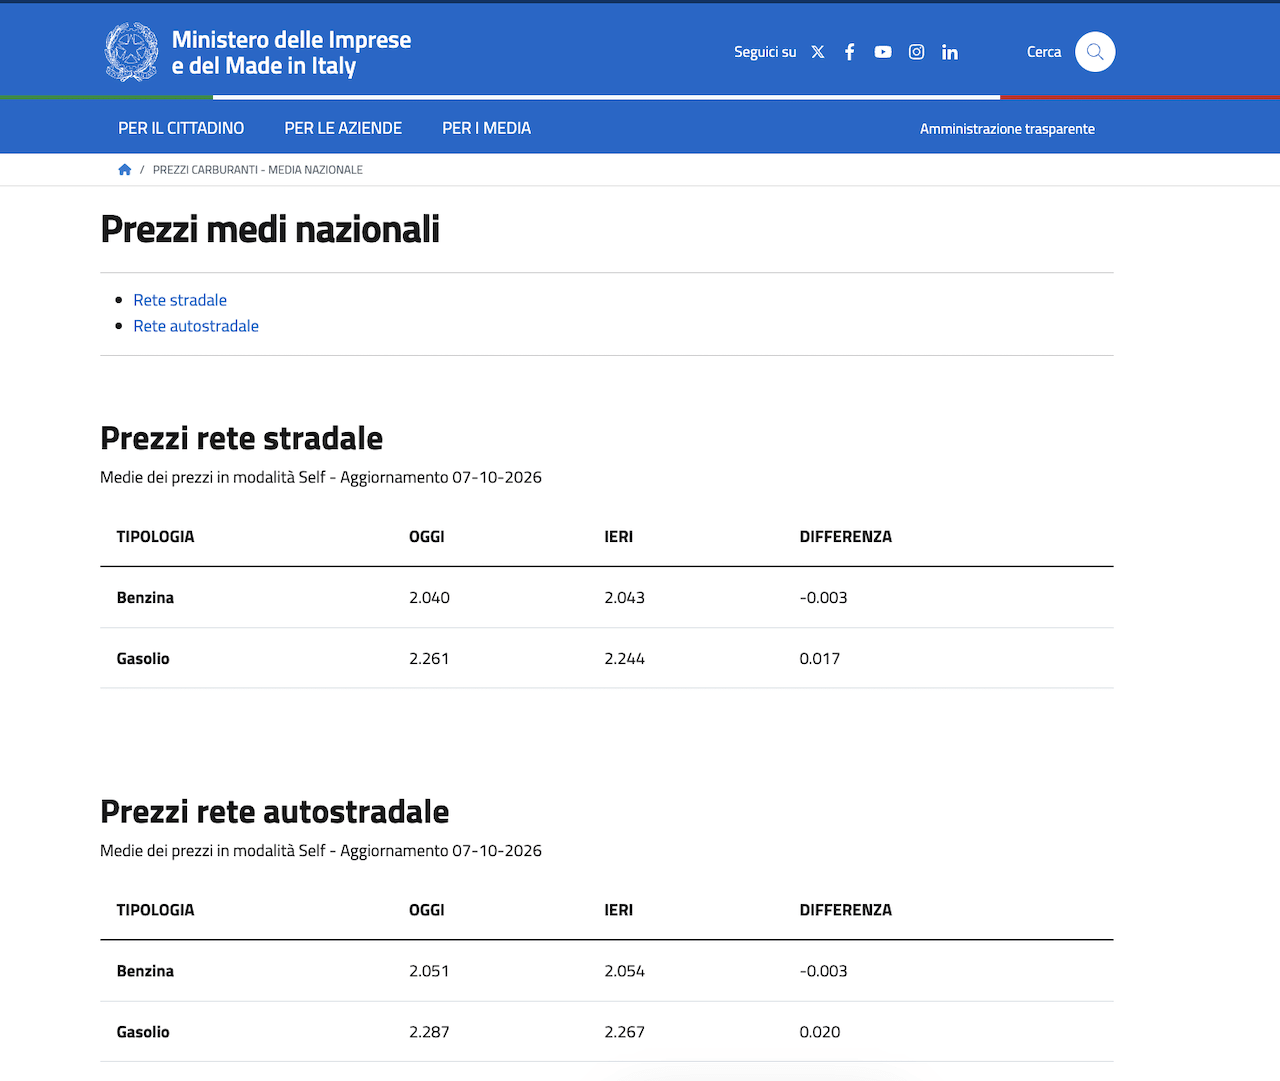Viewport: 1280px width, 1081px height.
Task: Open the X (Twitter) social icon
Action: [x=818, y=52]
